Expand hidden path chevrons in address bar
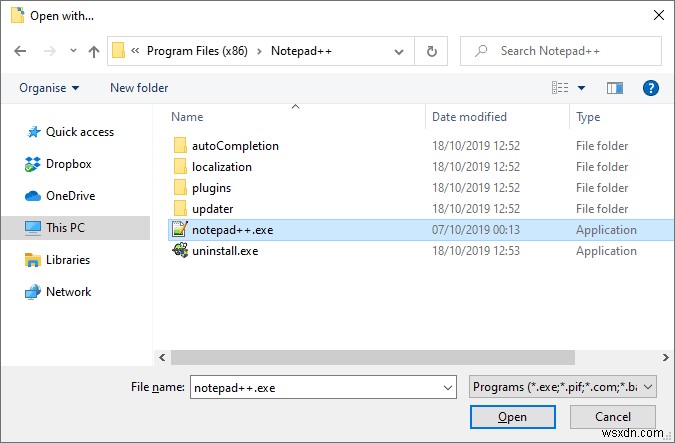 point(135,51)
